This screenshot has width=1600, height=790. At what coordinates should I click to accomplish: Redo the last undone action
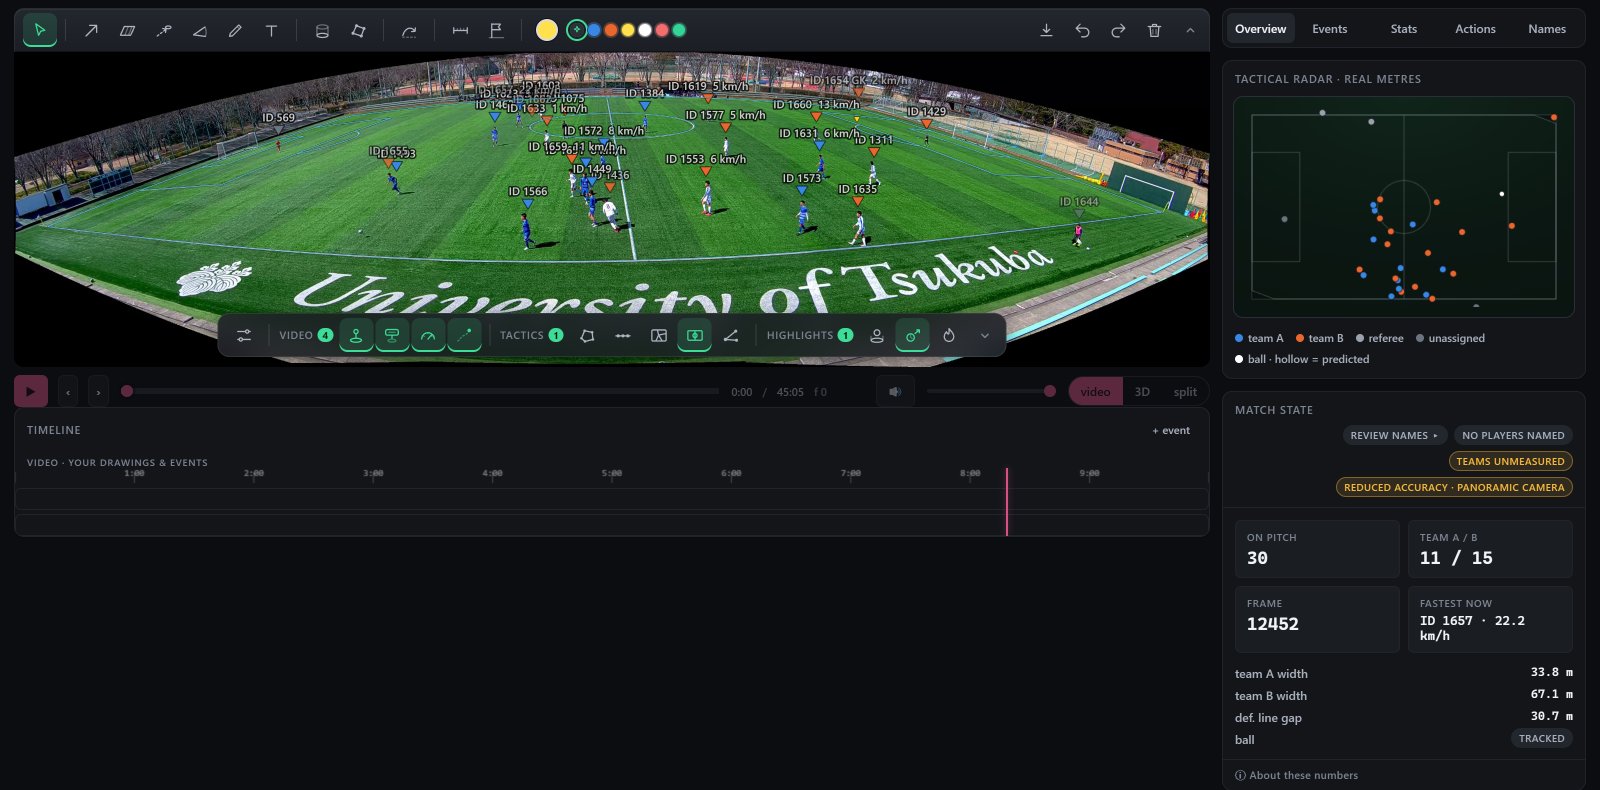pos(1118,30)
